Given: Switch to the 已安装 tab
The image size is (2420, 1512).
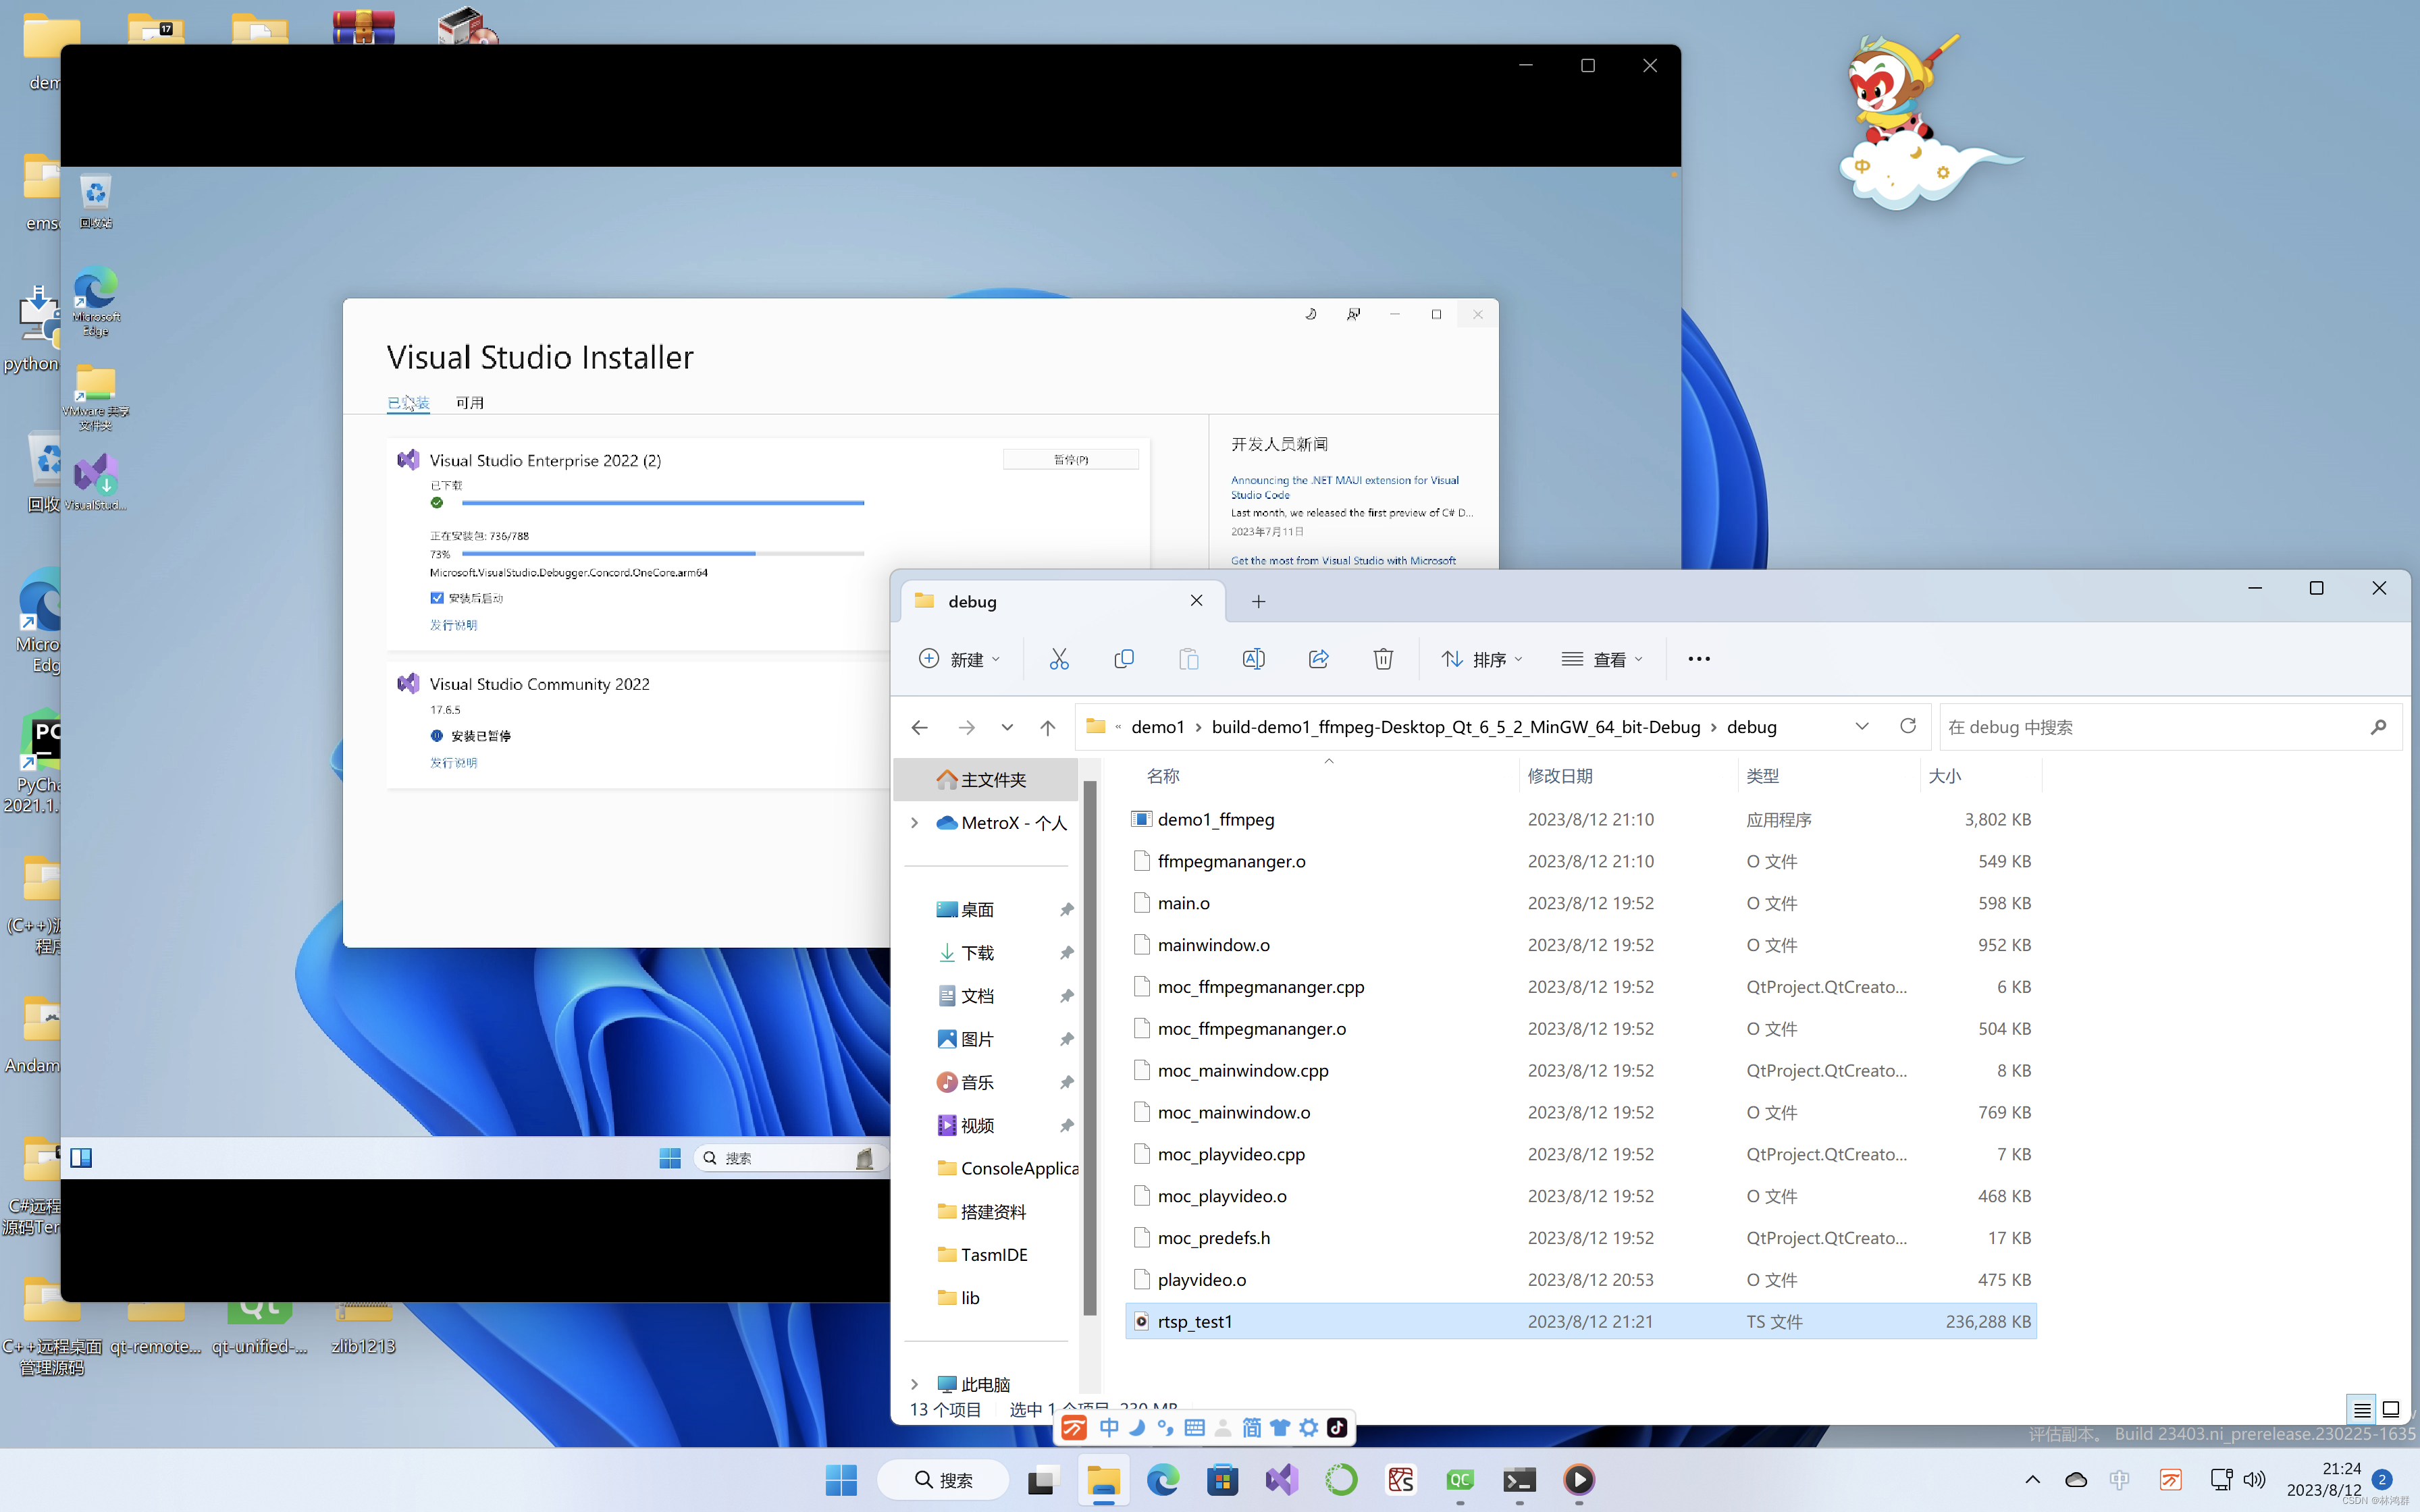Looking at the screenshot, I should click(408, 402).
